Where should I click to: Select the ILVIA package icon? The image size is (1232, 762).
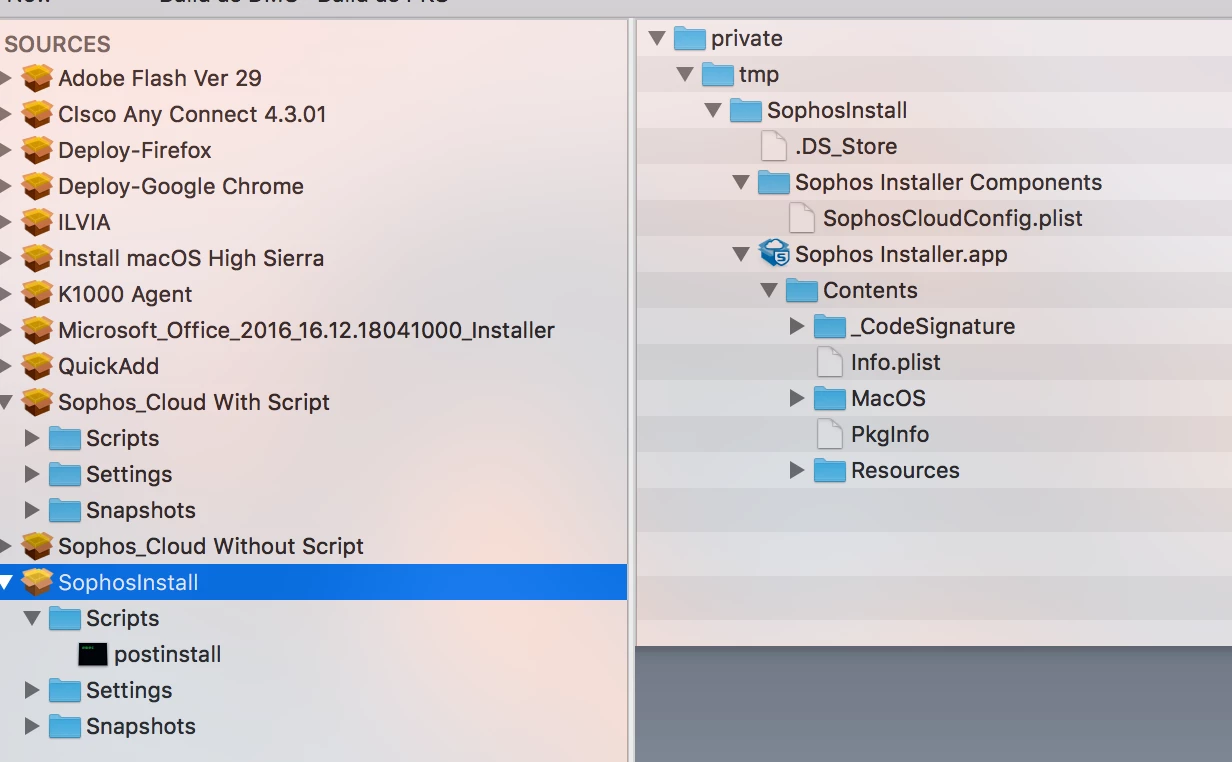click(x=37, y=222)
